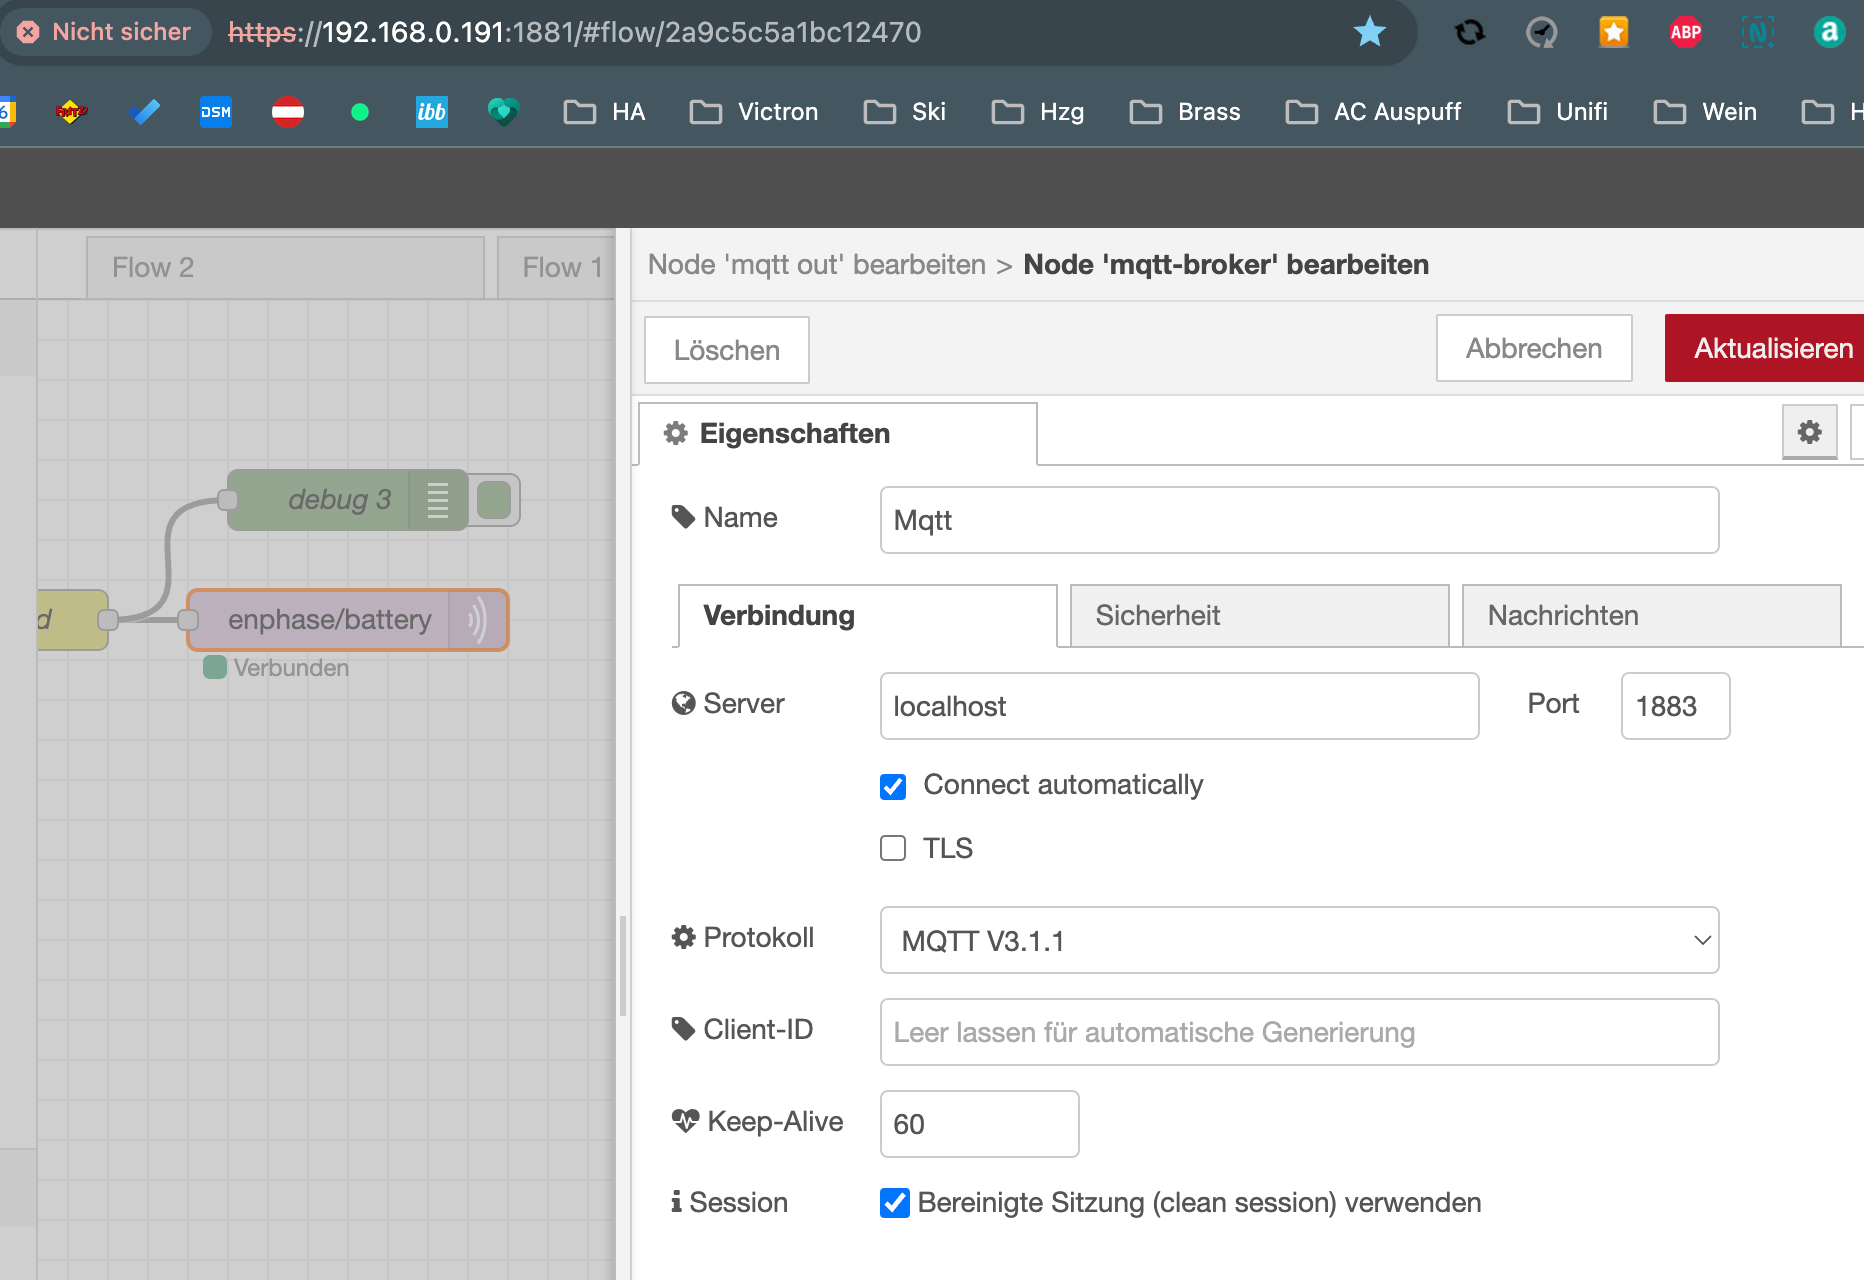This screenshot has width=1864, height=1280.
Task: Click the bookmark star icon in address bar
Action: [1369, 32]
